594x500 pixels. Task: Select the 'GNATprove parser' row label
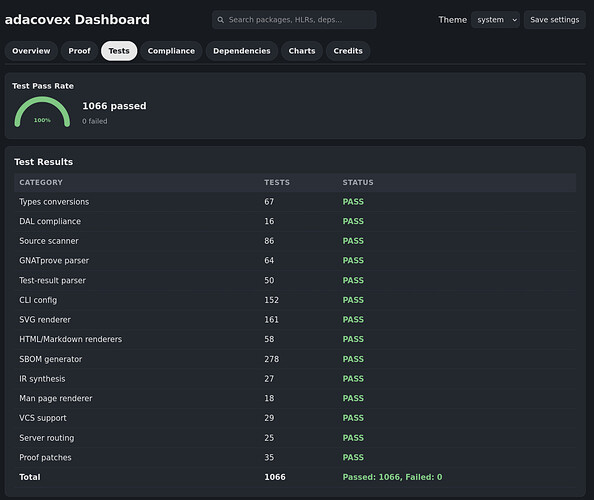[x=54, y=261]
